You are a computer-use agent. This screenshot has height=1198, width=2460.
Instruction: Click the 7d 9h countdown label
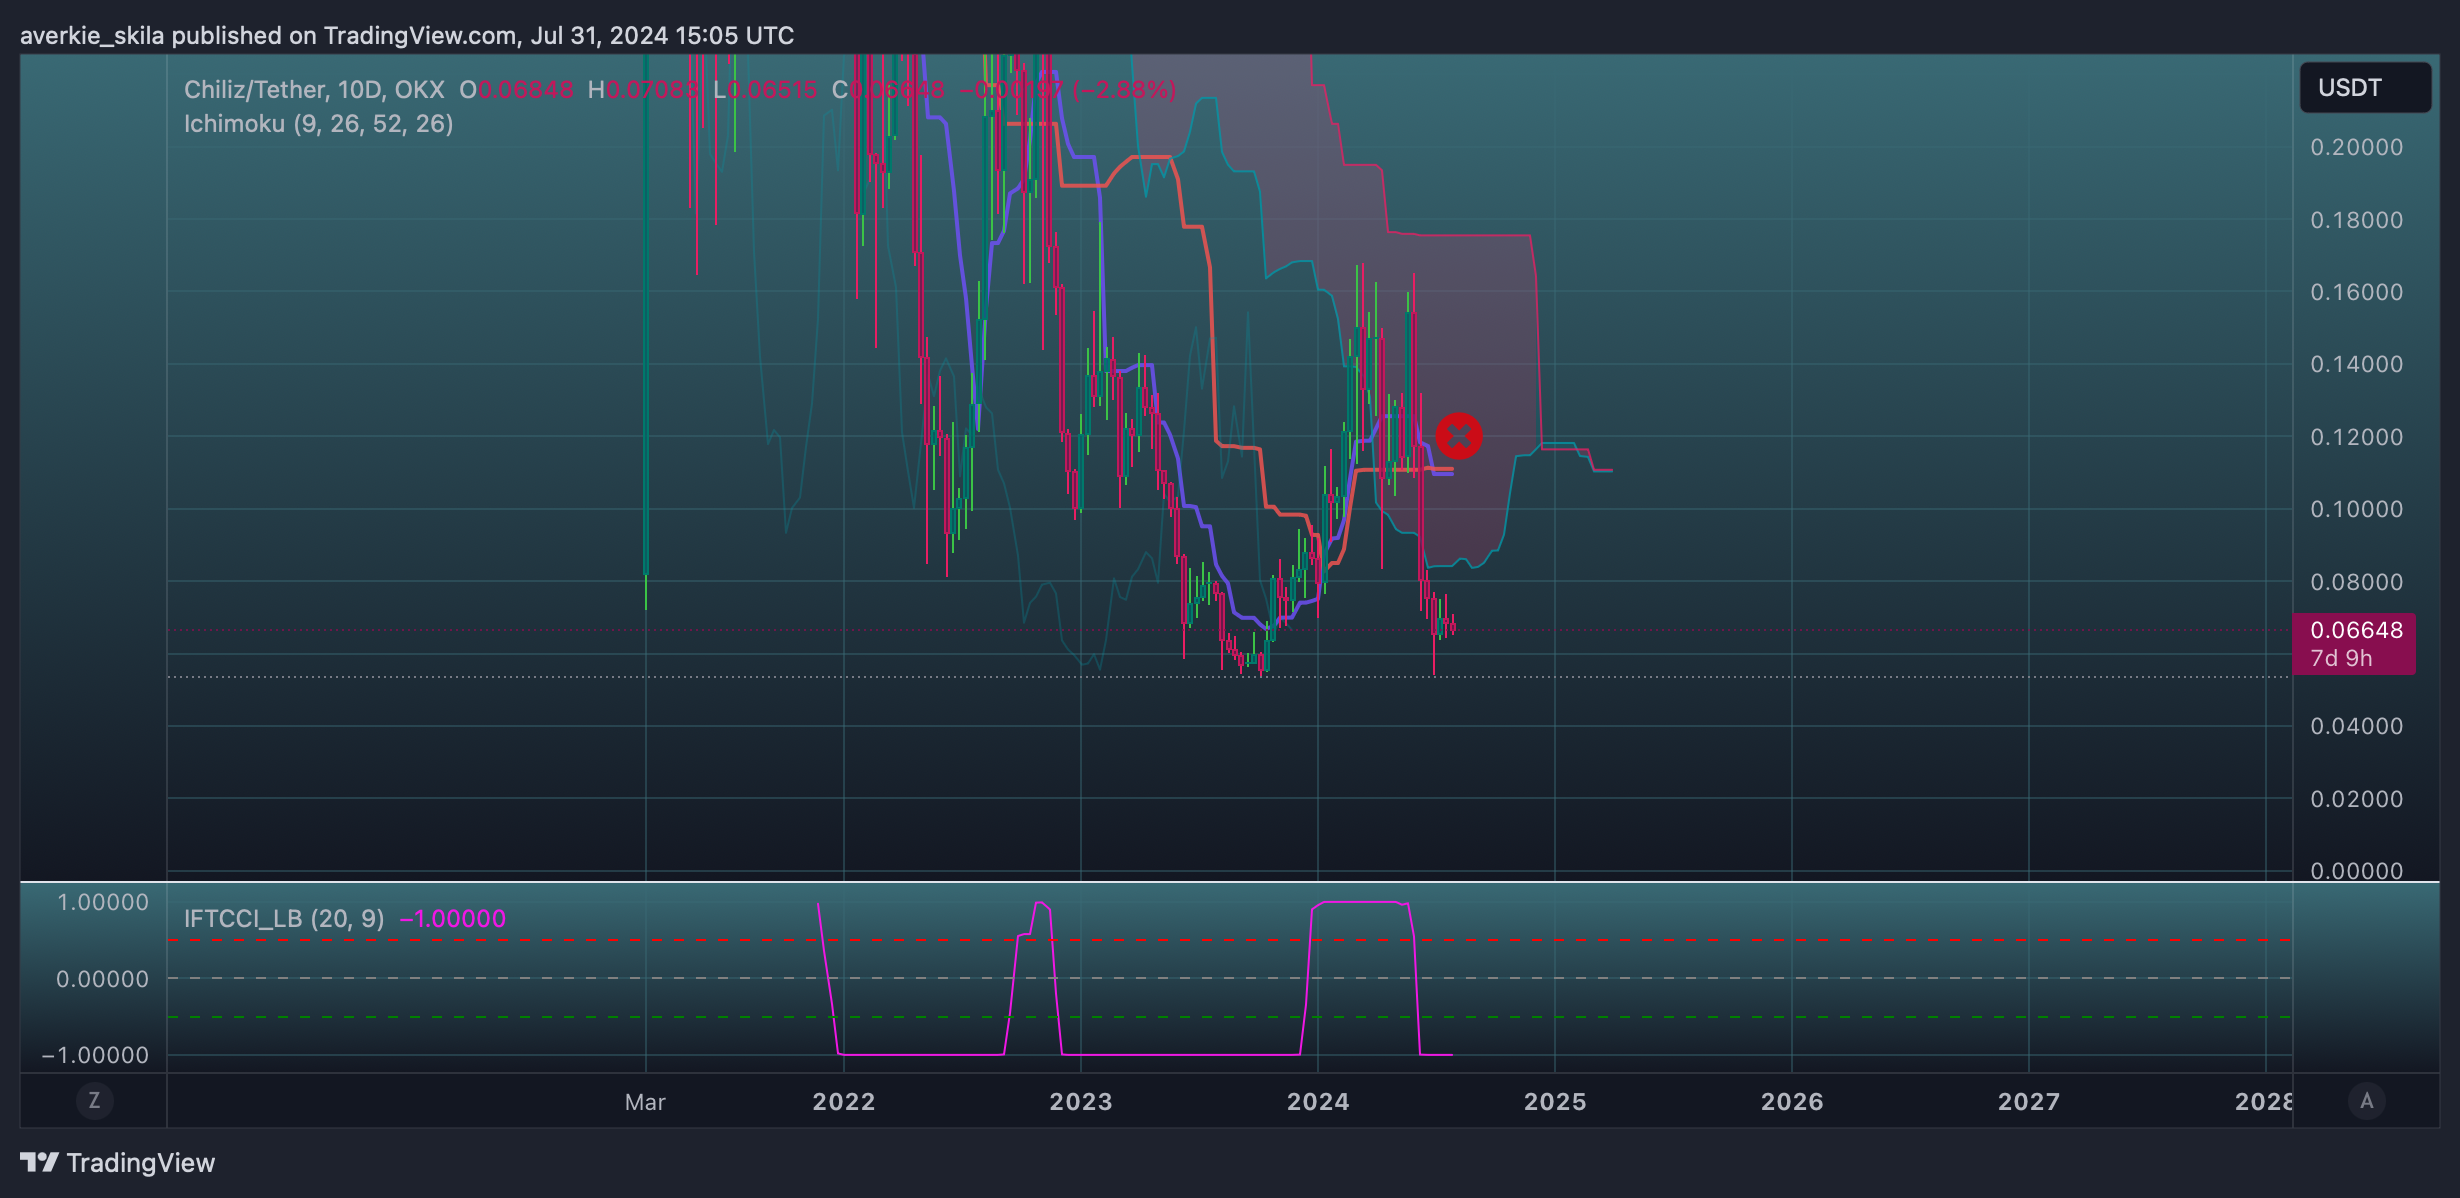(2340, 658)
